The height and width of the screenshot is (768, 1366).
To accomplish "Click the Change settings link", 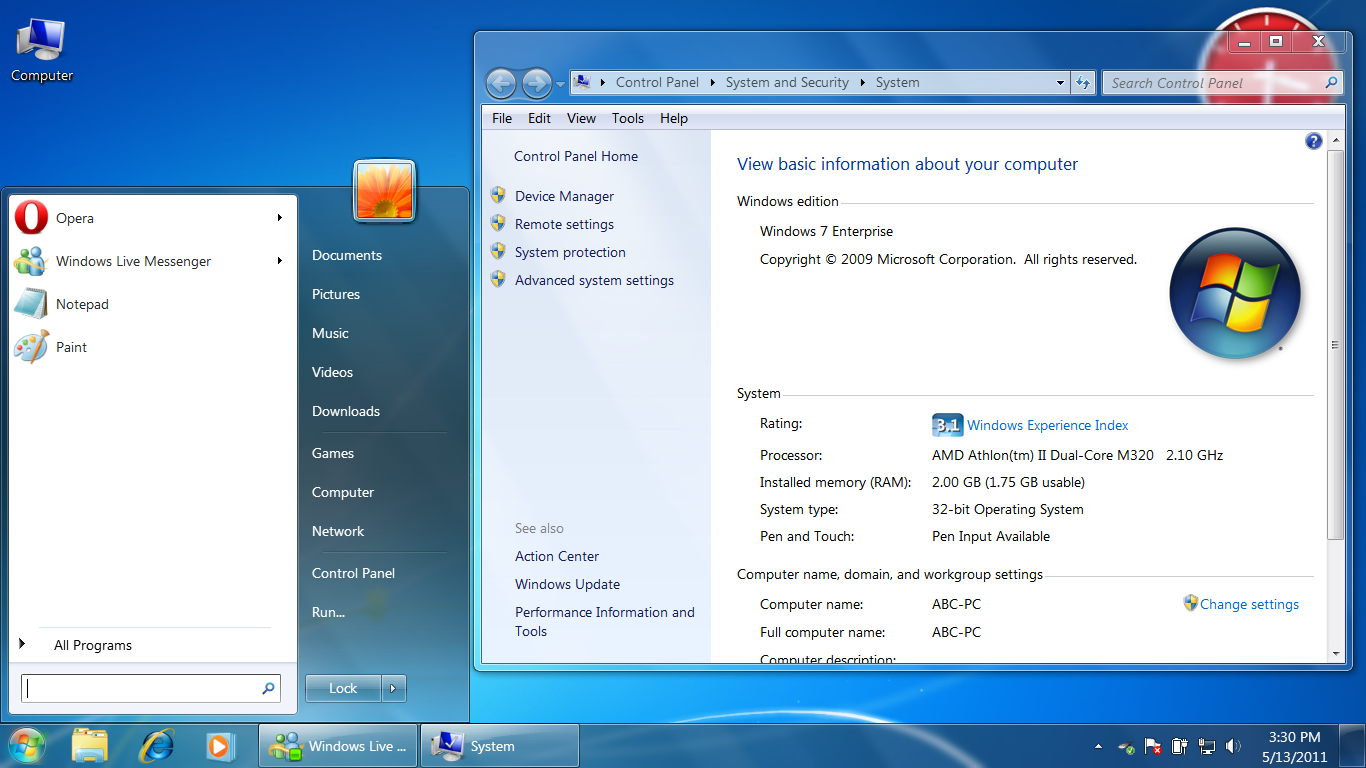I will point(1249,604).
